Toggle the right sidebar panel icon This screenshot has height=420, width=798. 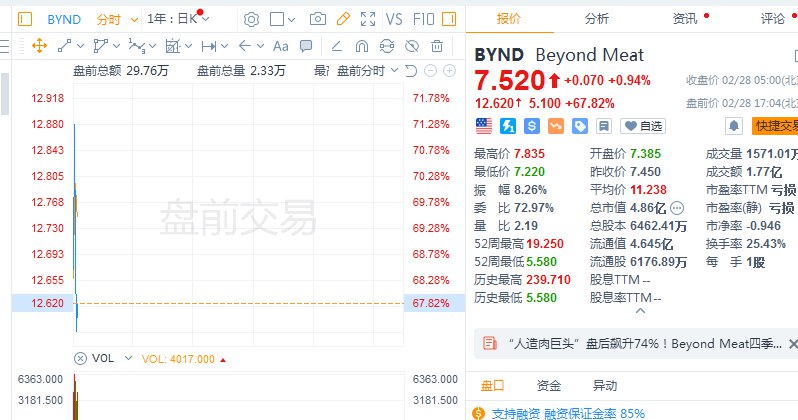click(449, 19)
